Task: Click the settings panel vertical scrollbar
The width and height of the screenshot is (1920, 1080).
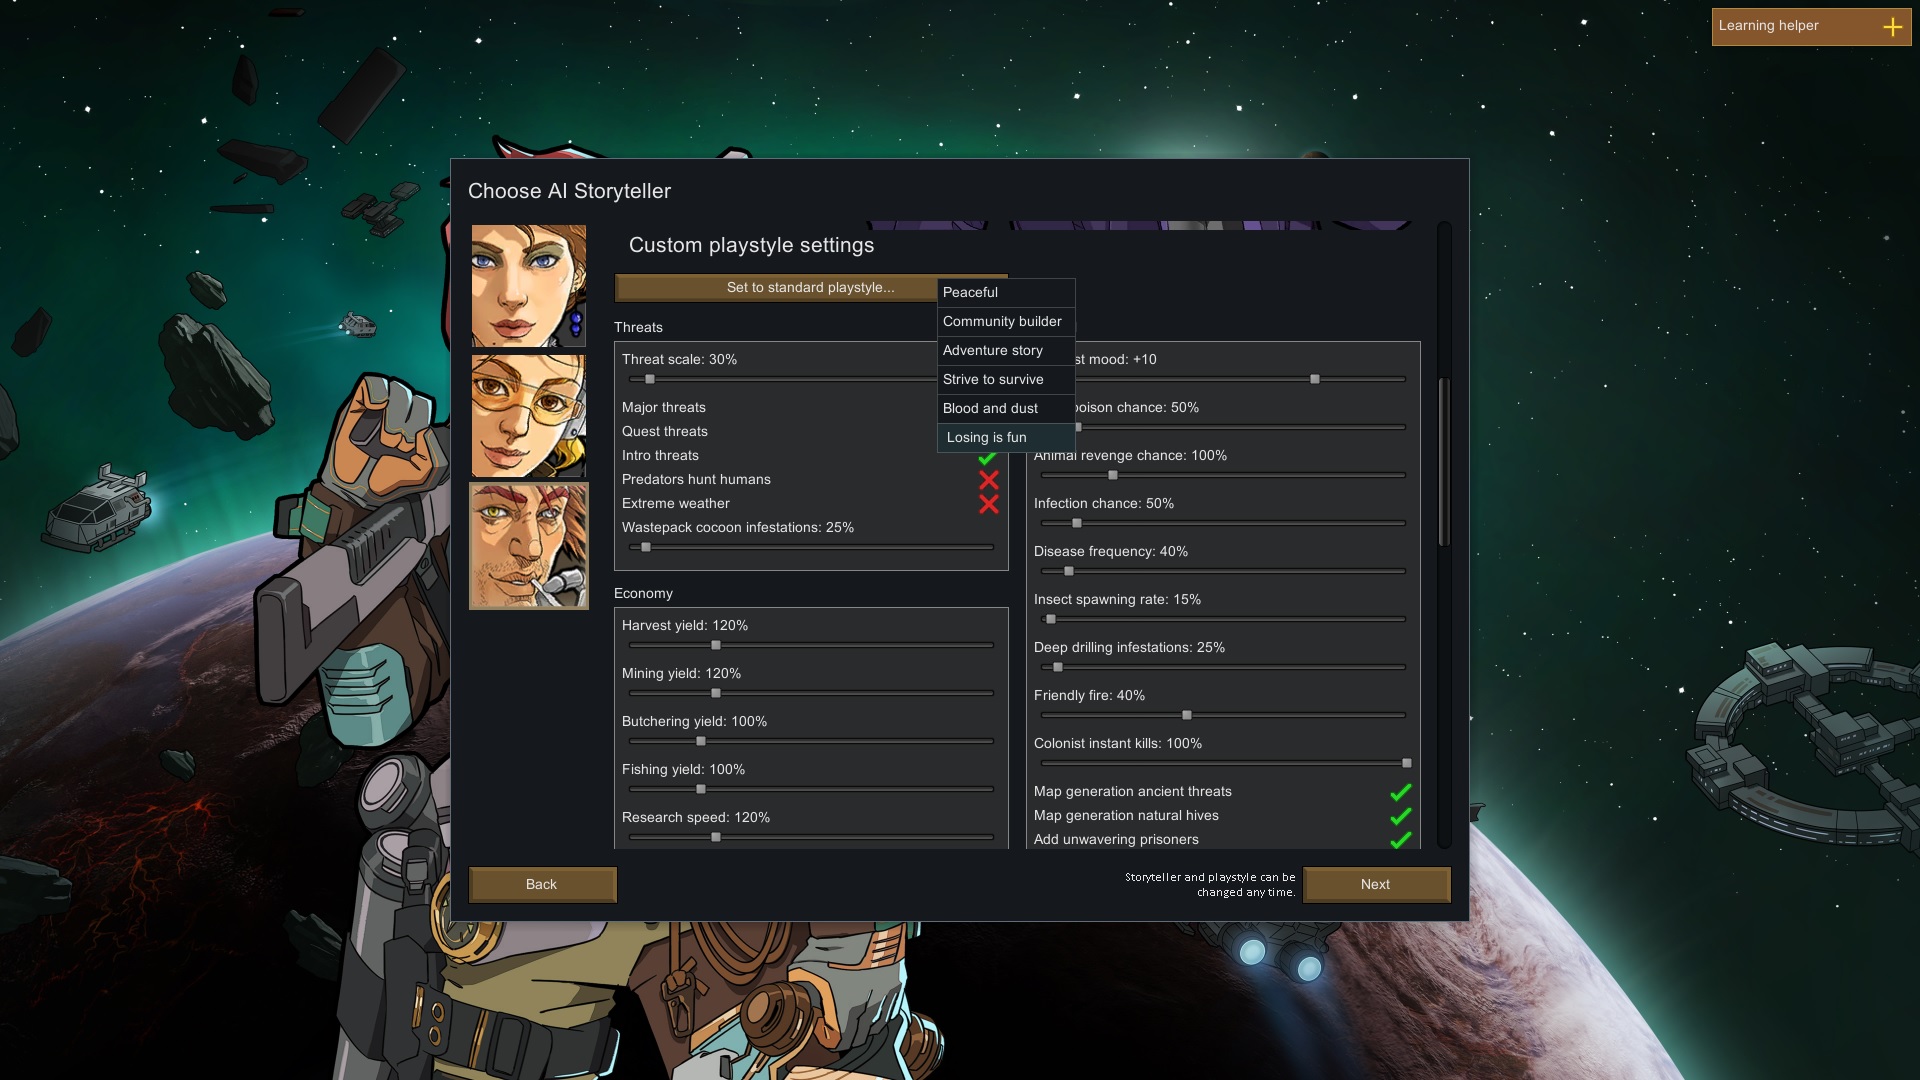Action: (x=1443, y=462)
